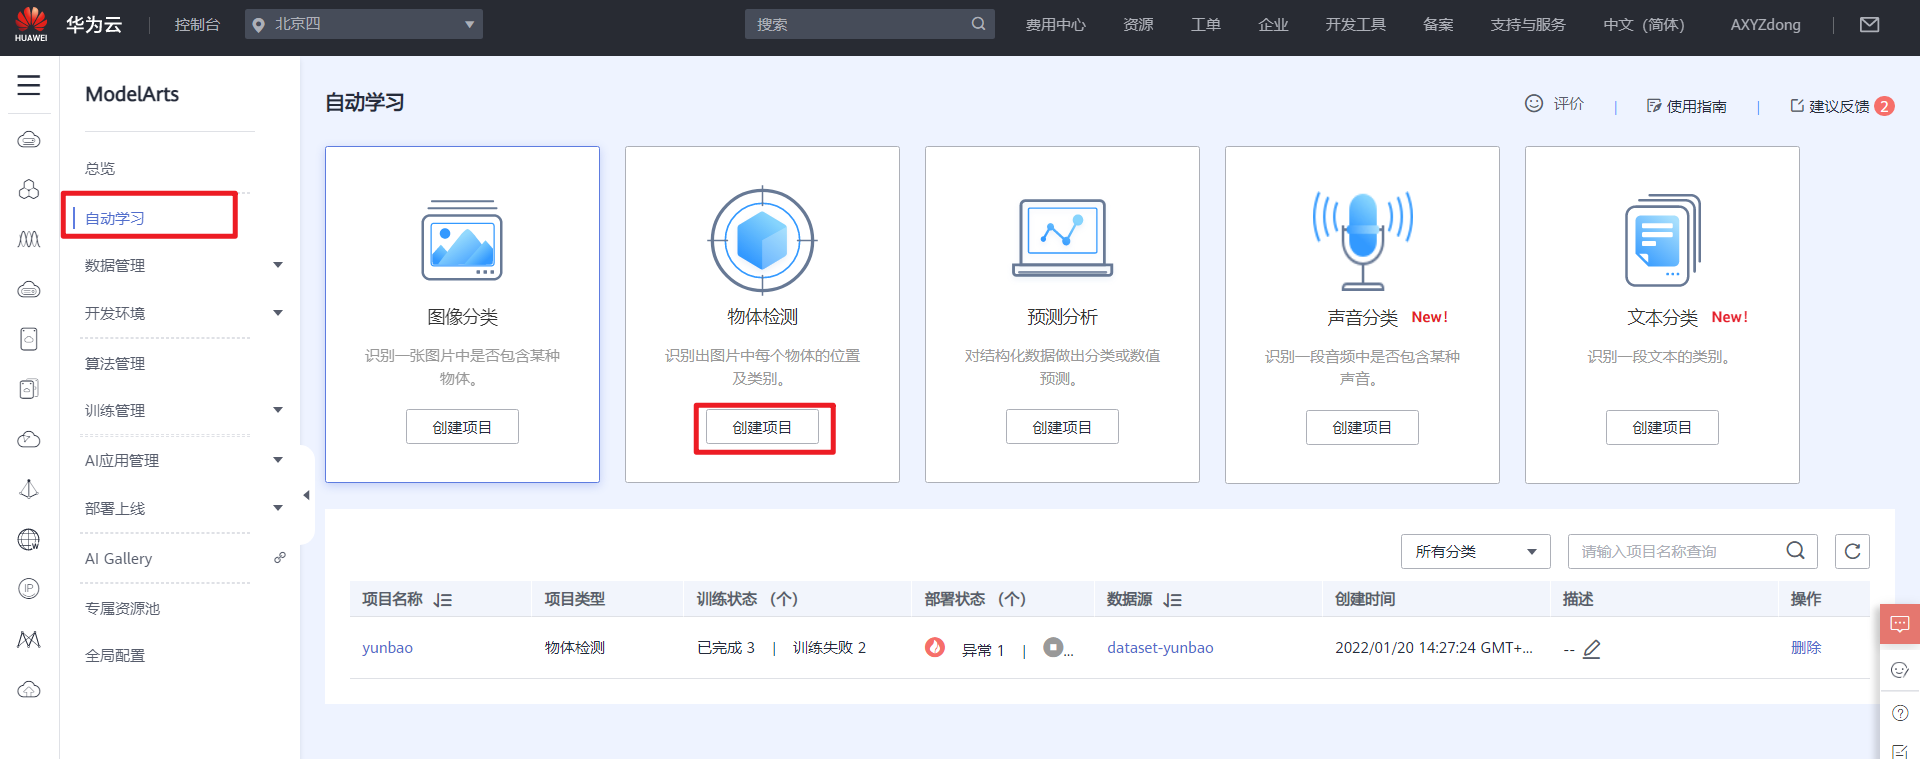1920x759 pixels.
Task: Sort the table by 数据源
Action: (1173, 600)
